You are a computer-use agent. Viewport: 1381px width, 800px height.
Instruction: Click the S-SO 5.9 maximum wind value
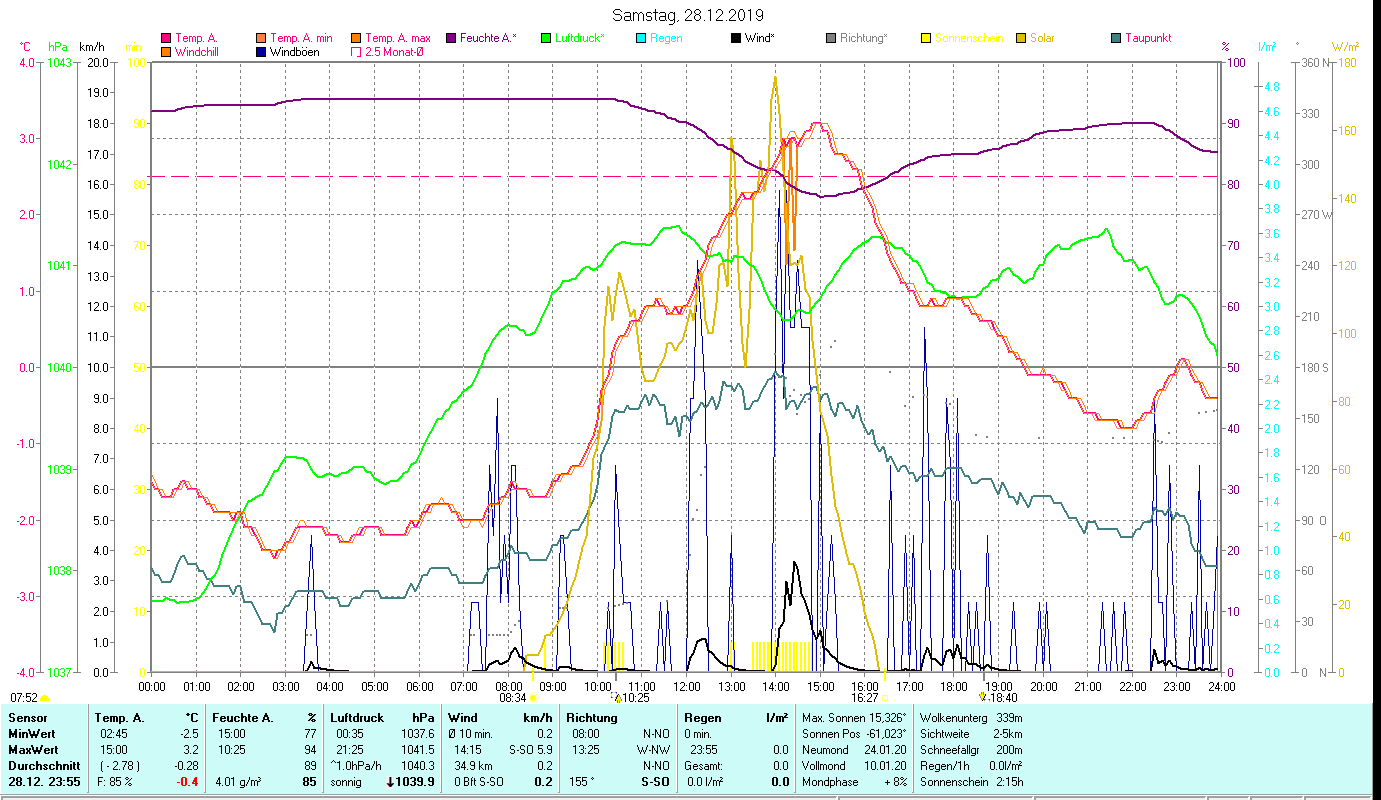tap(530, 749)
